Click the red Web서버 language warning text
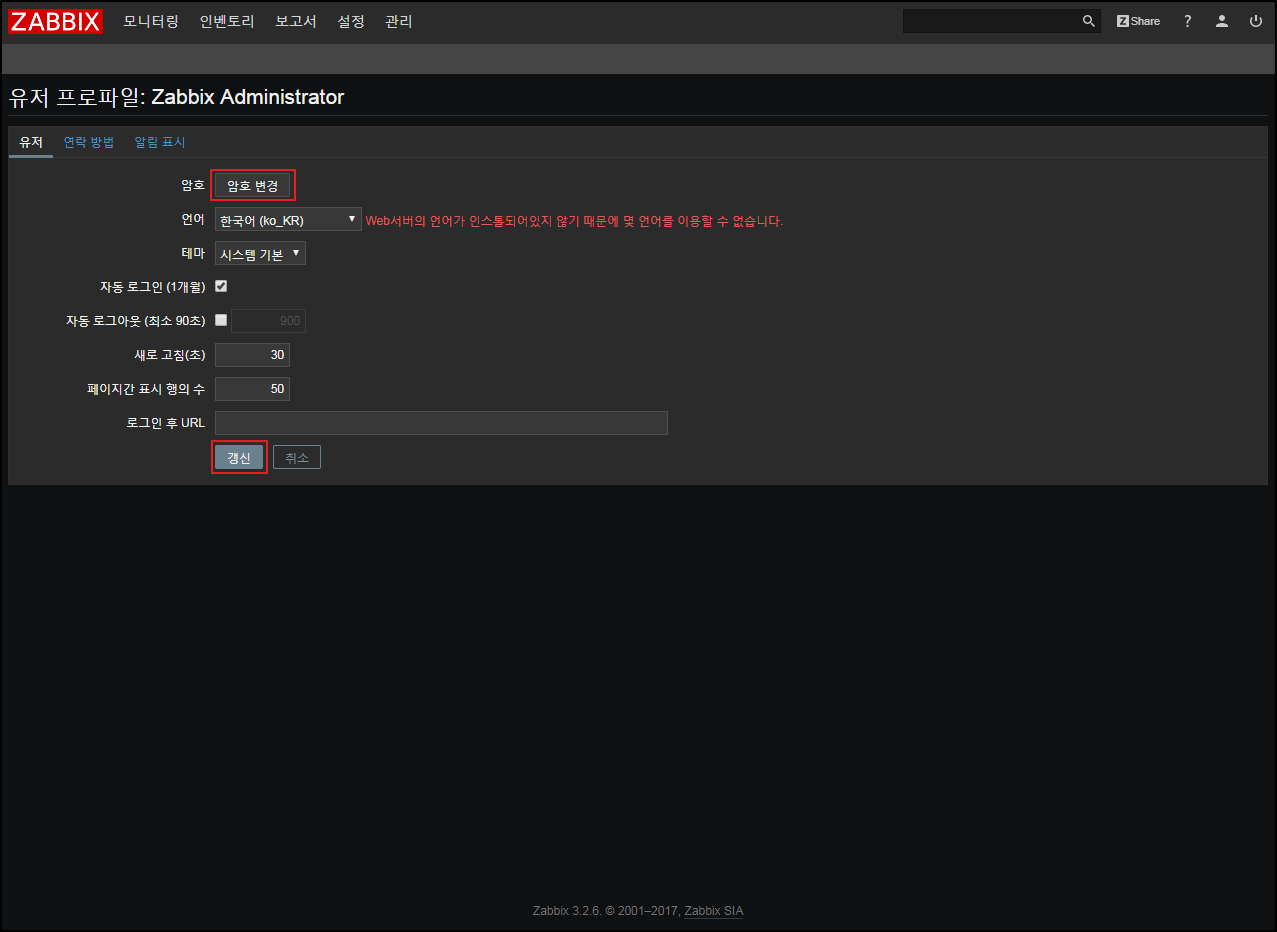 [x=574, y=221]
